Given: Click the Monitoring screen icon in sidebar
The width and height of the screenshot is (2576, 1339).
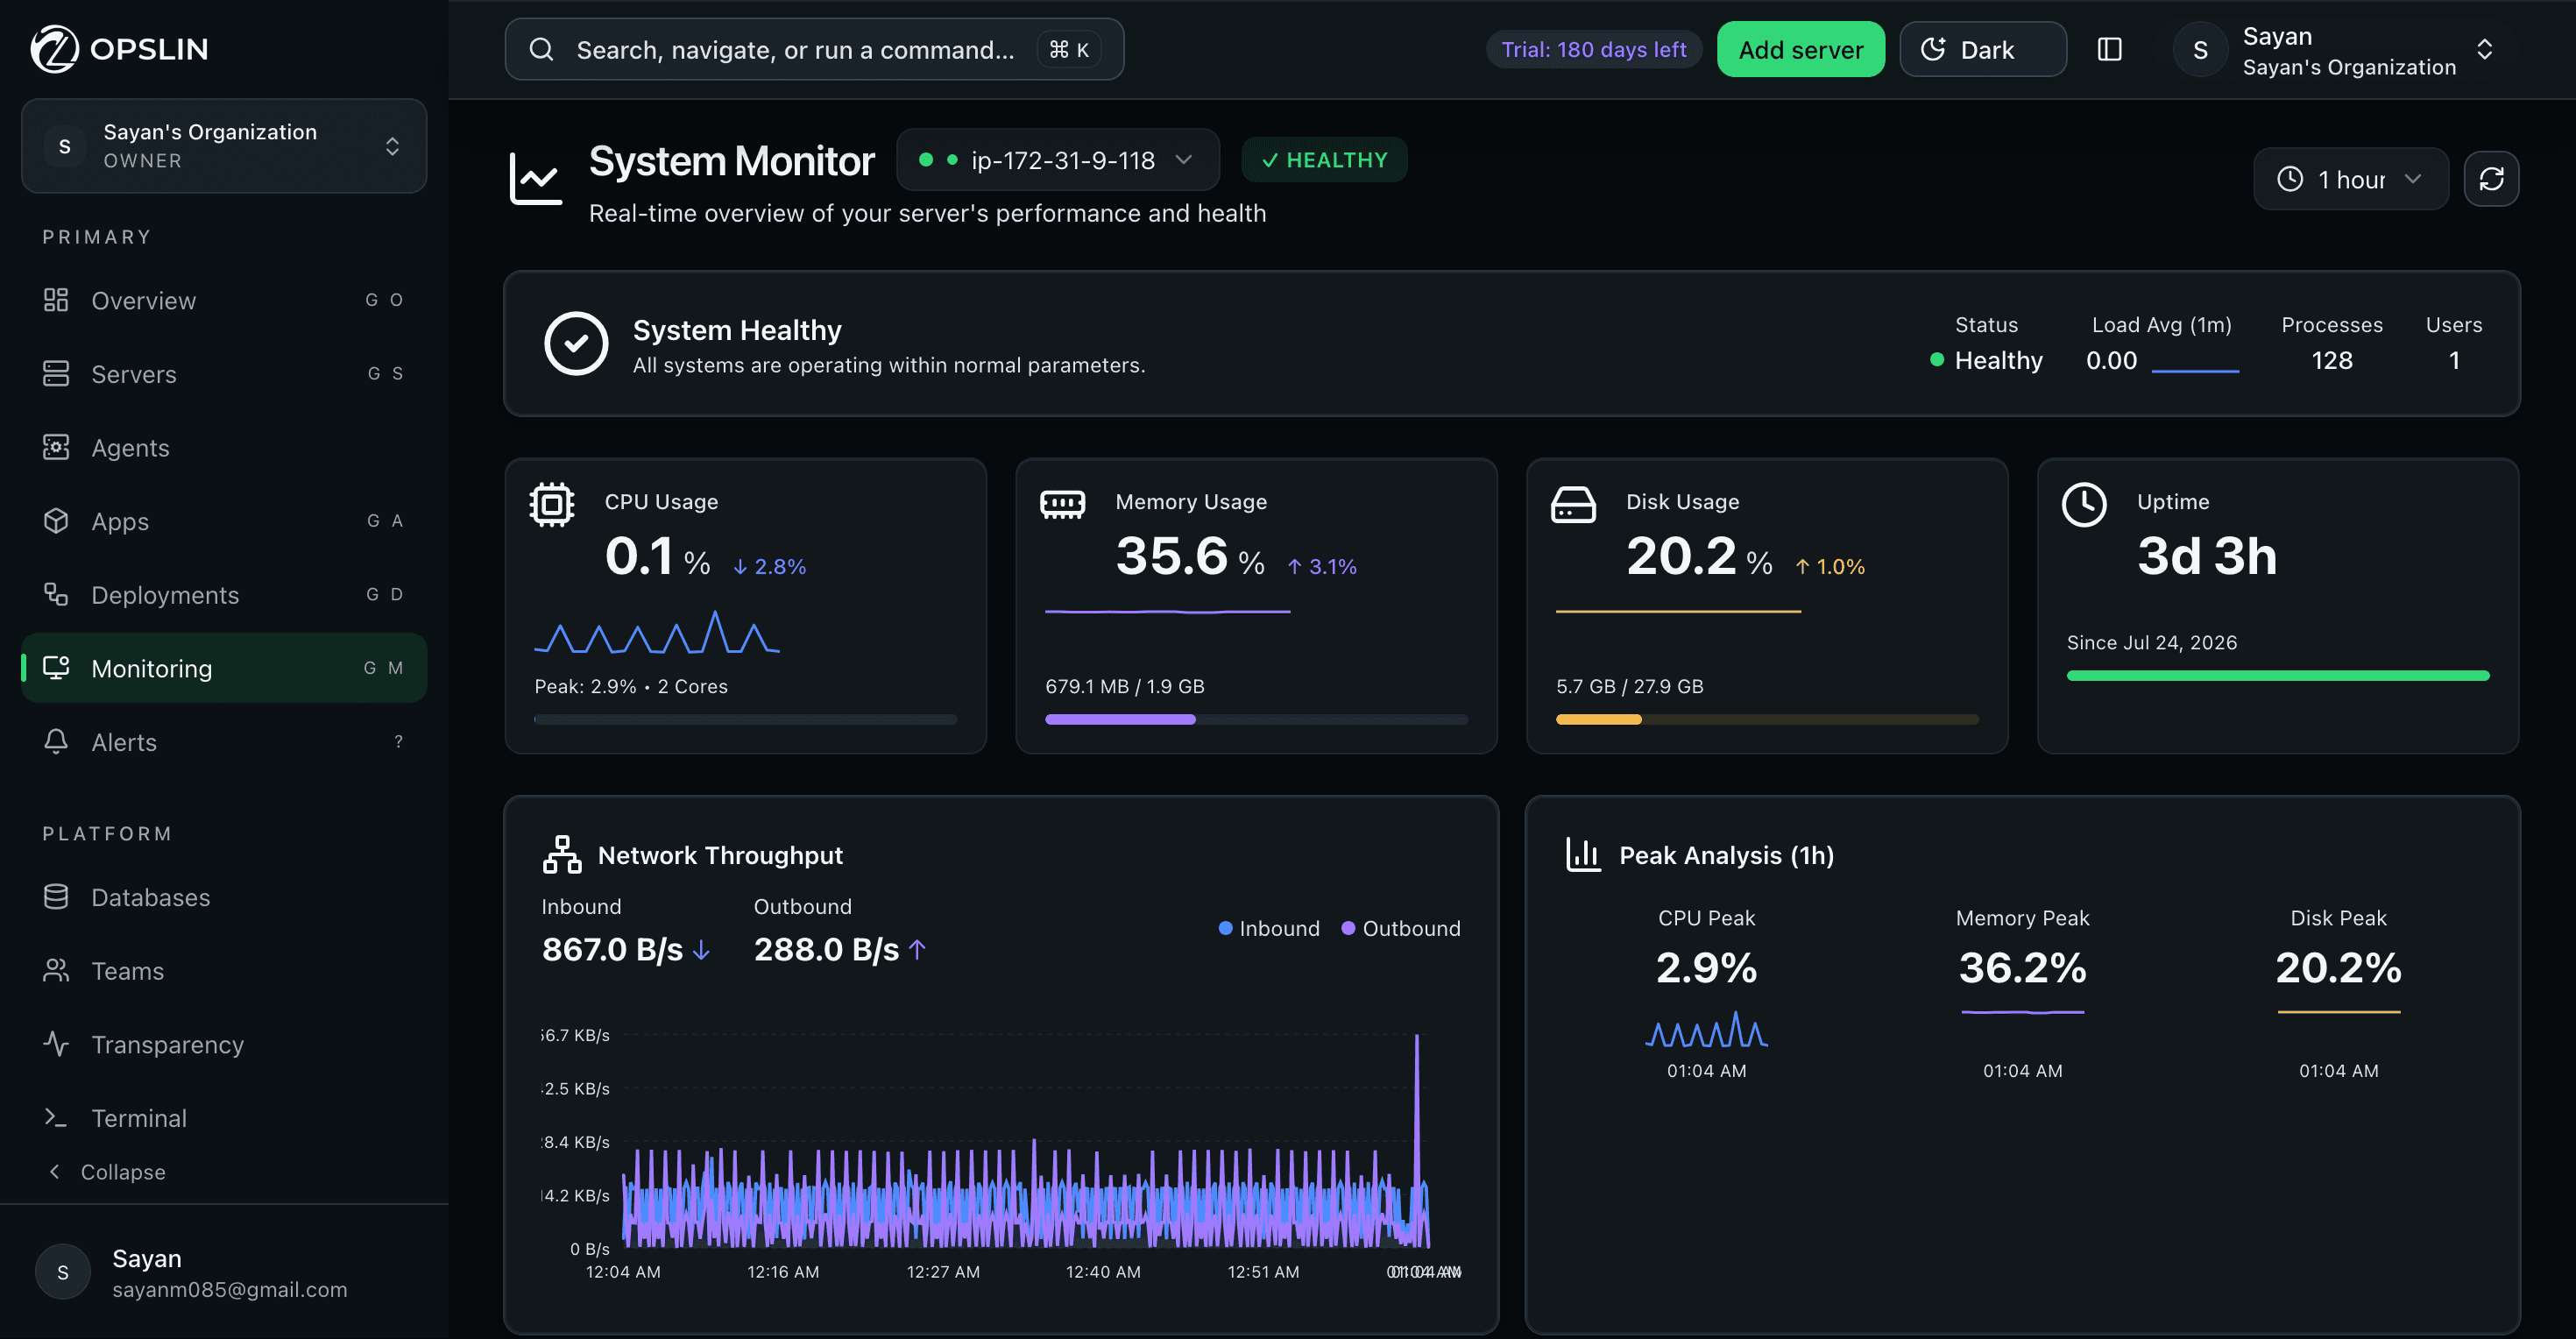Looking at the screenshot, I should tap(56, 667).
